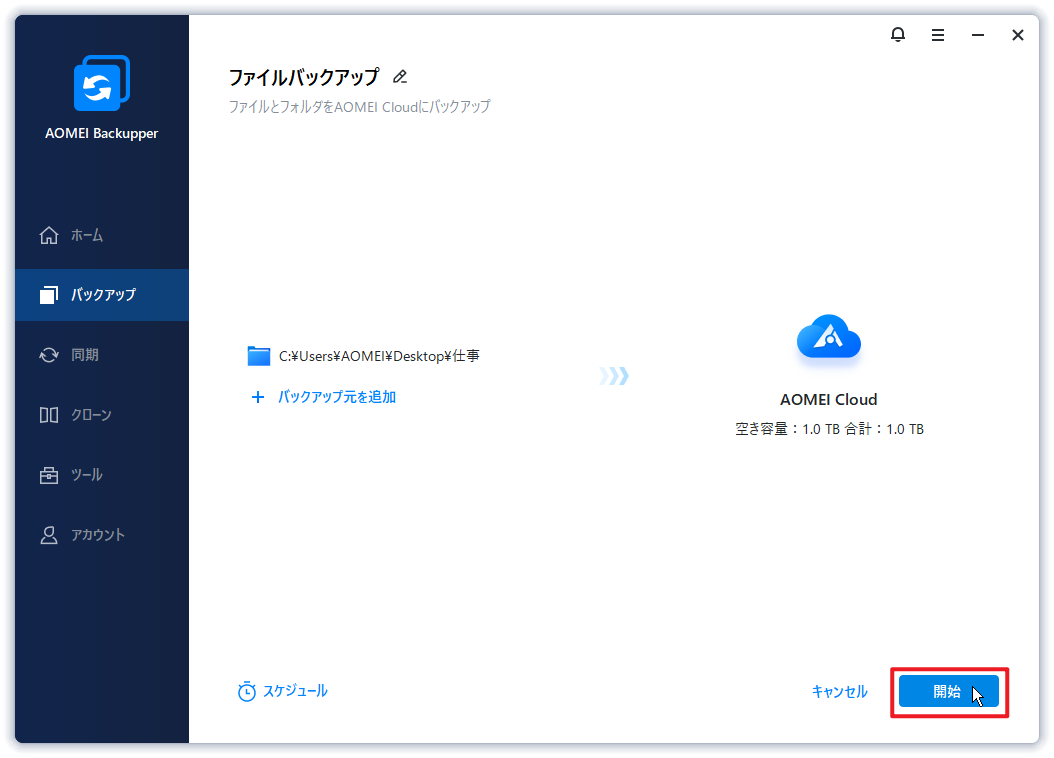Open 同期 sidebar section

(x=102, y=355)
